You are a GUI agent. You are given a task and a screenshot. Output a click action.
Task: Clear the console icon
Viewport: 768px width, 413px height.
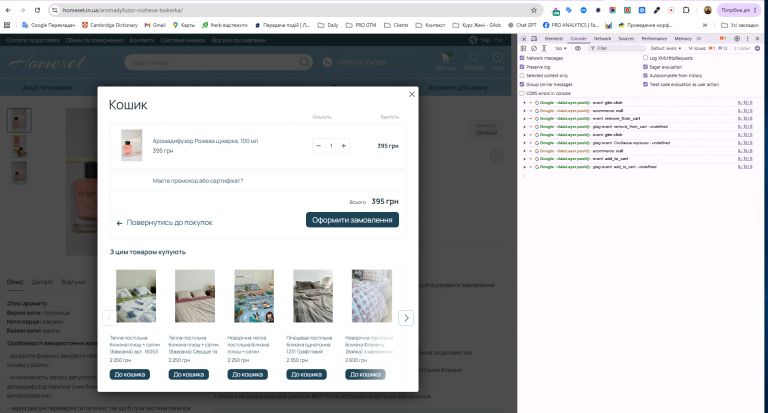click(x=534, y=49)
